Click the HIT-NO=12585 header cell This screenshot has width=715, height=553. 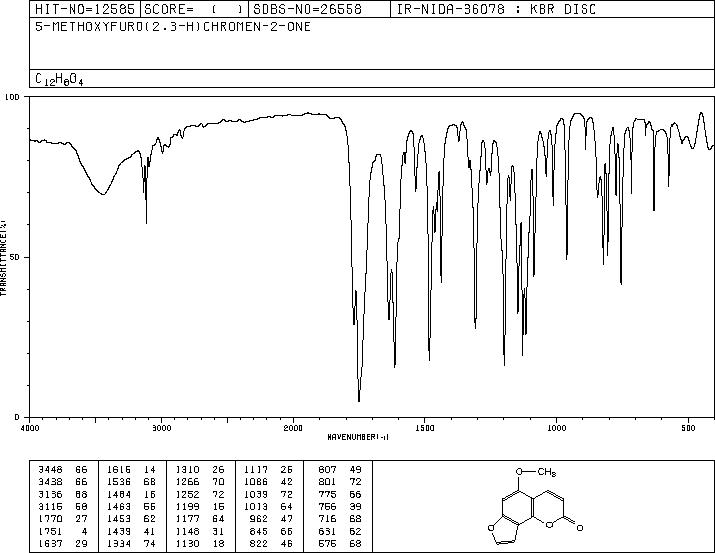click(85, 9)
